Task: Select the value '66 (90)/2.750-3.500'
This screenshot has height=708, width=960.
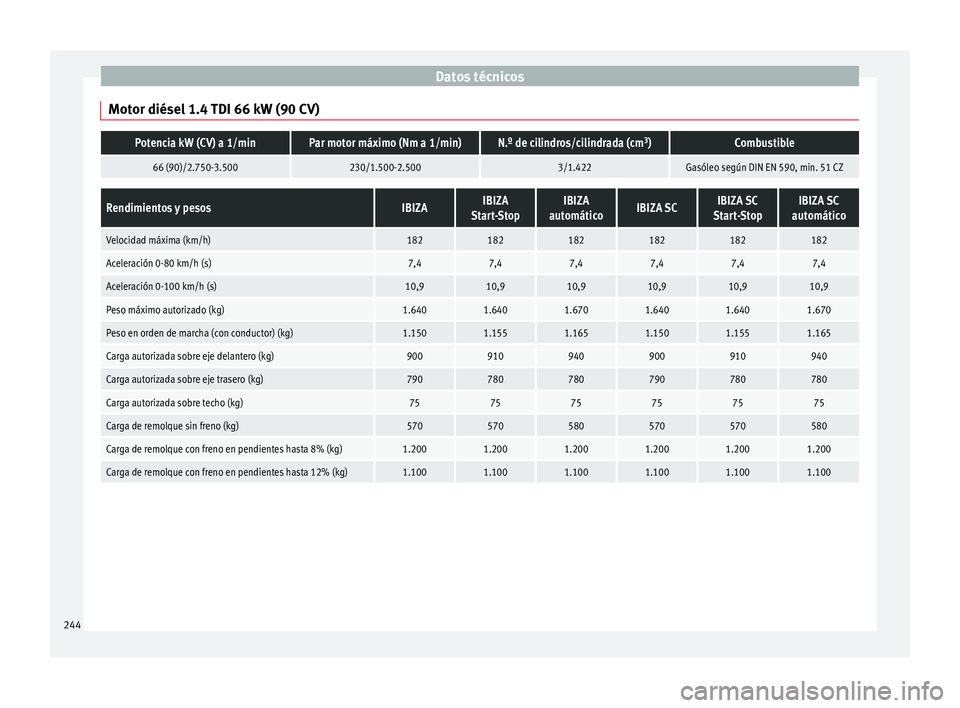Action: point(195,167)
